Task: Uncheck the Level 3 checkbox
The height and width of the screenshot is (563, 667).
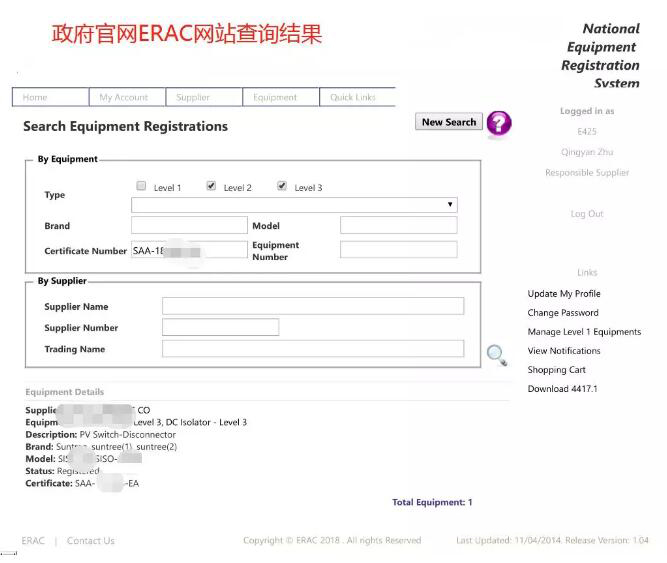Action: coord(282,186)
